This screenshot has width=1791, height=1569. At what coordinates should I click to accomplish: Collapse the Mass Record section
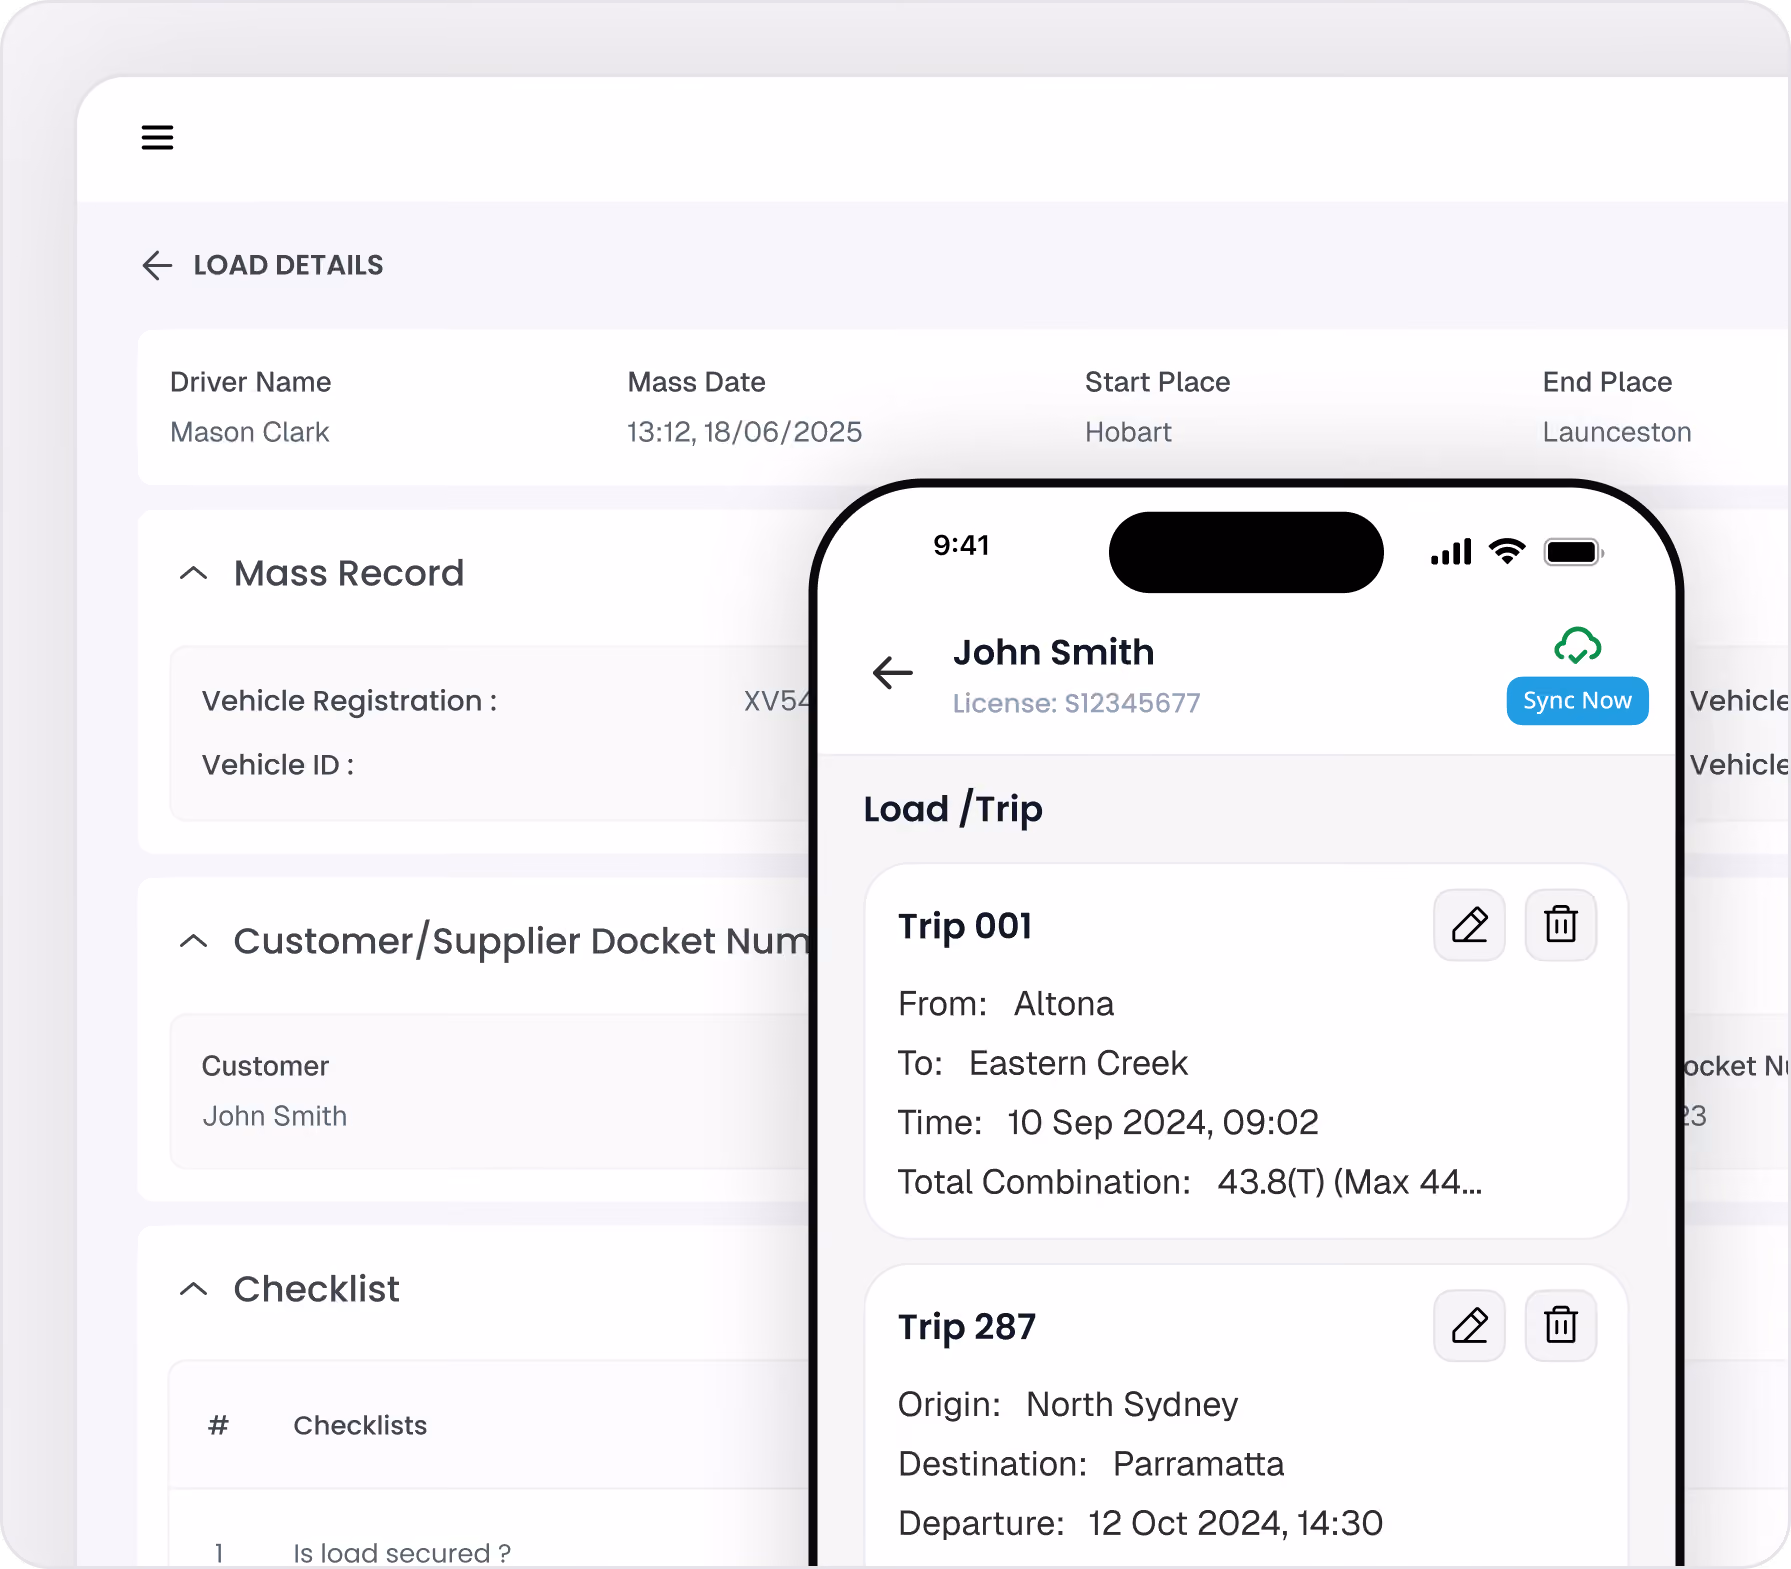click(x=193, y=573)
